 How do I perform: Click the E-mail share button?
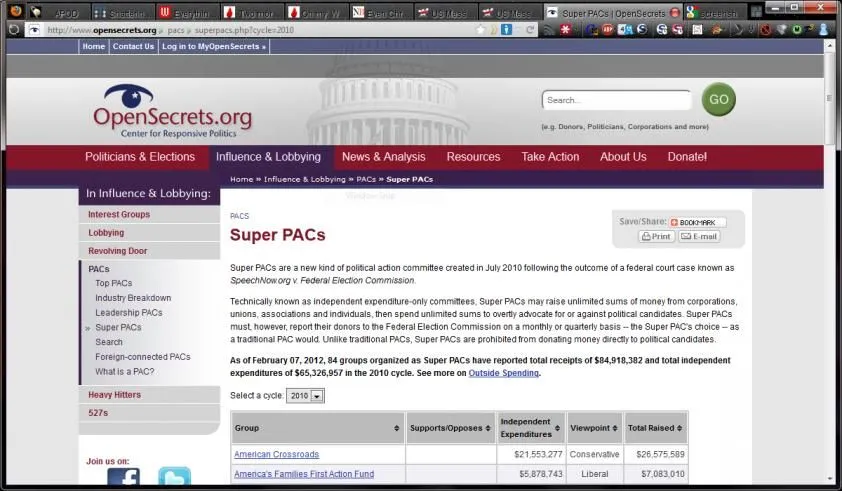pos(699,237)
